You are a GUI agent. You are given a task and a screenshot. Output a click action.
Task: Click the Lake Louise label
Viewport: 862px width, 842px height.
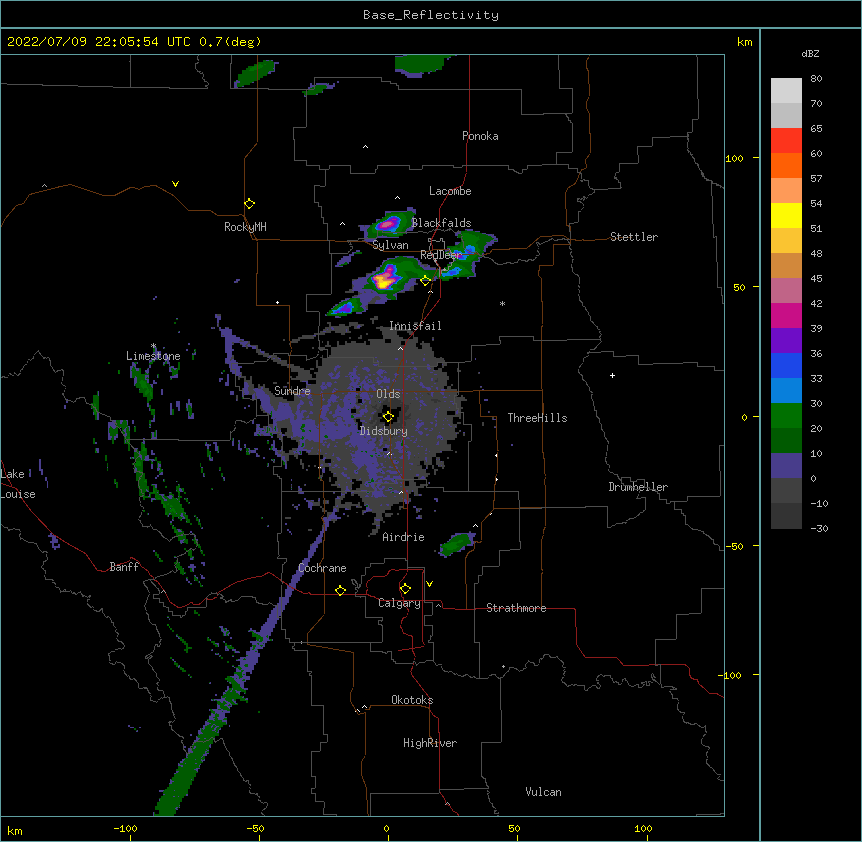(x=18, y=484)
